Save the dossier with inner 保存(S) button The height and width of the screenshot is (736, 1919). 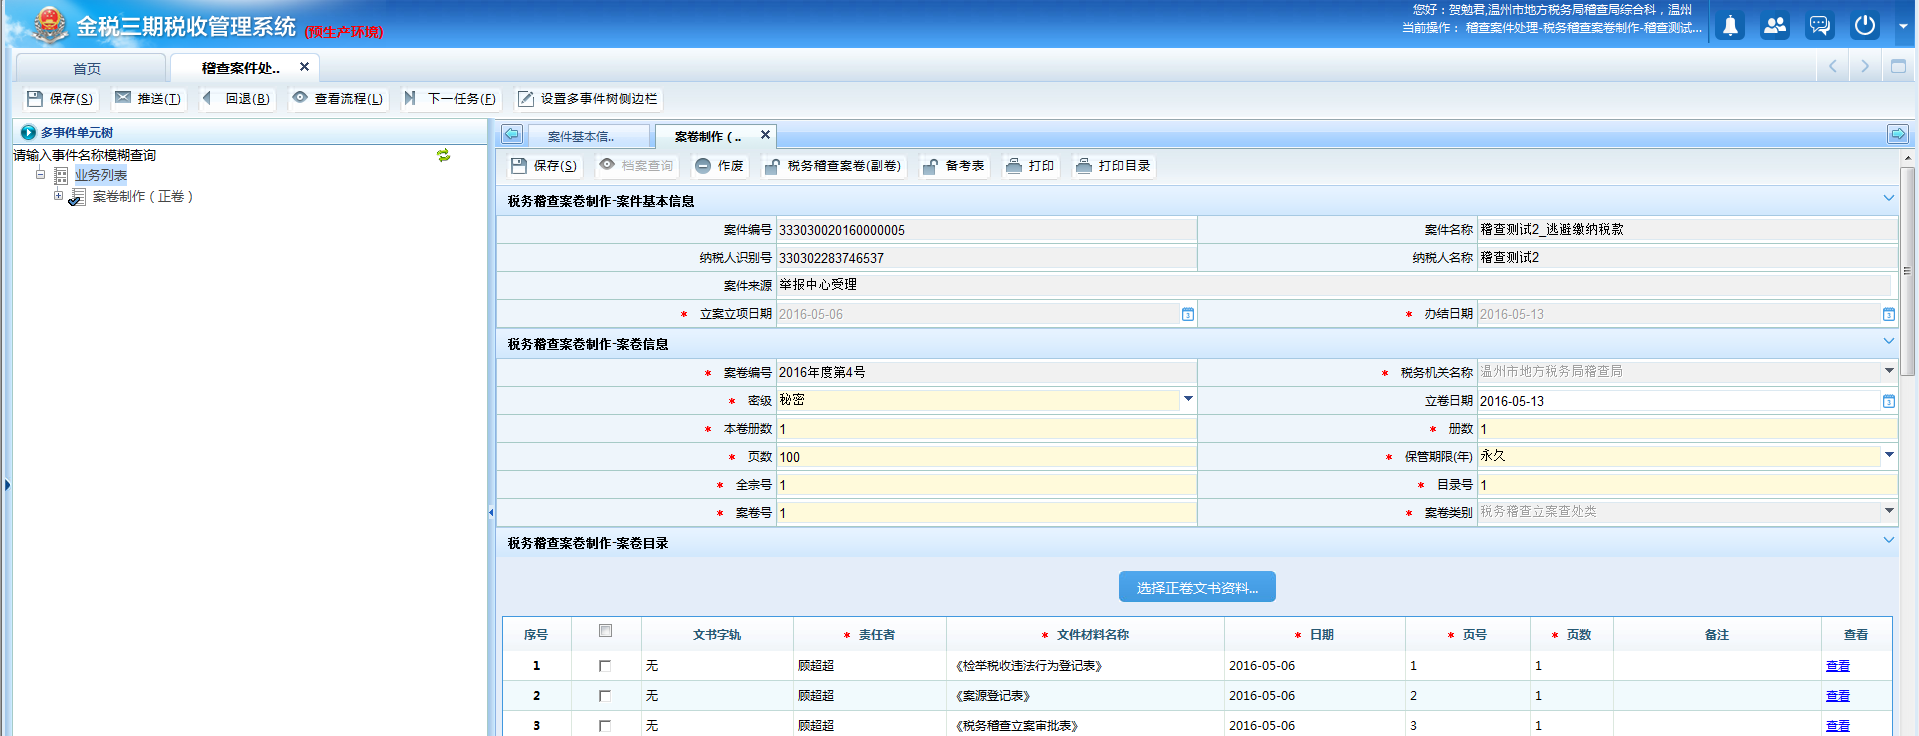click(x=544, y=166)
